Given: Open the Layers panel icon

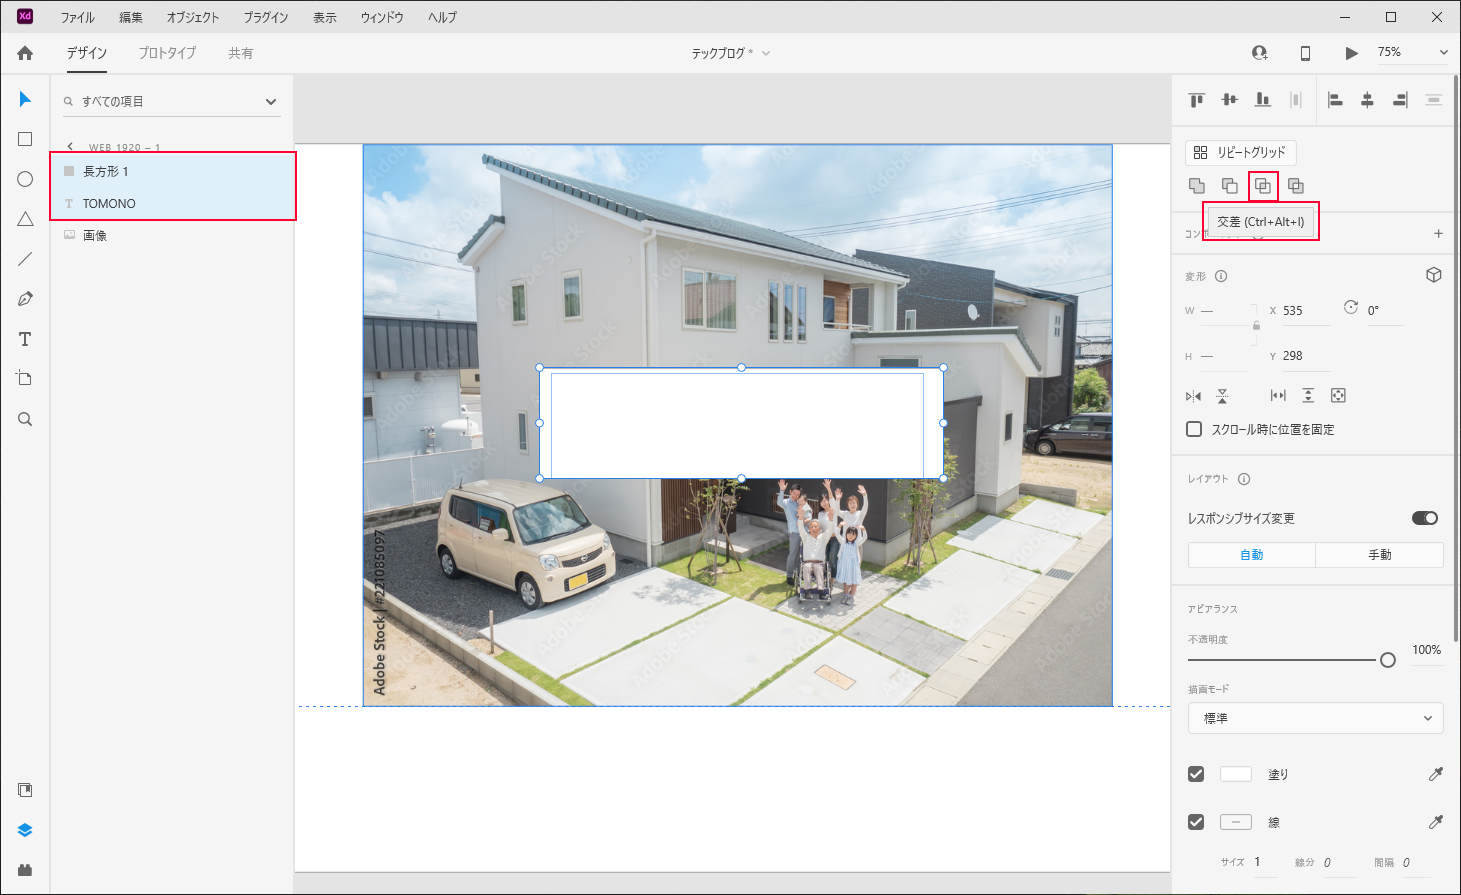Looking at the screenshot, I should [24, 829].
